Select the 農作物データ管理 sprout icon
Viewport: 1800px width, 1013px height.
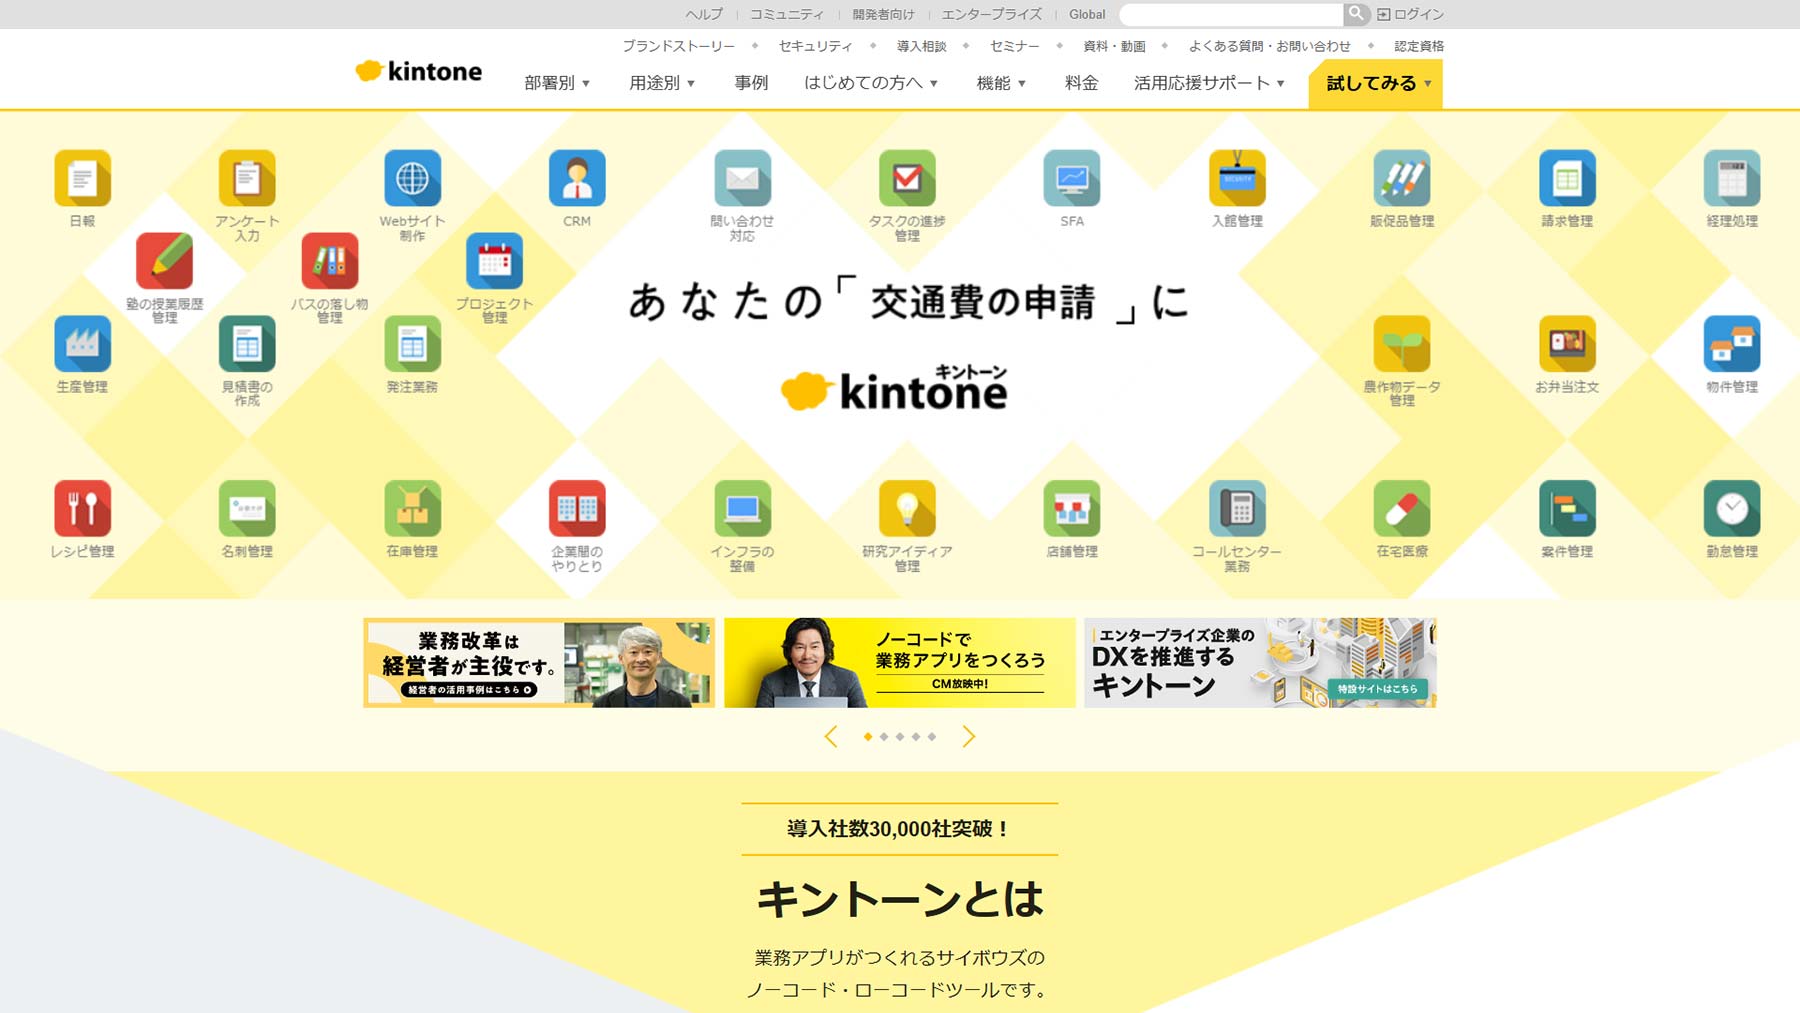point(1402,344)
